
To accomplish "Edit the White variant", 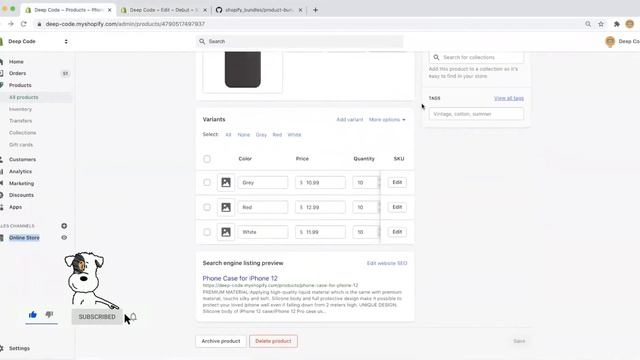I will click(397, 232).
